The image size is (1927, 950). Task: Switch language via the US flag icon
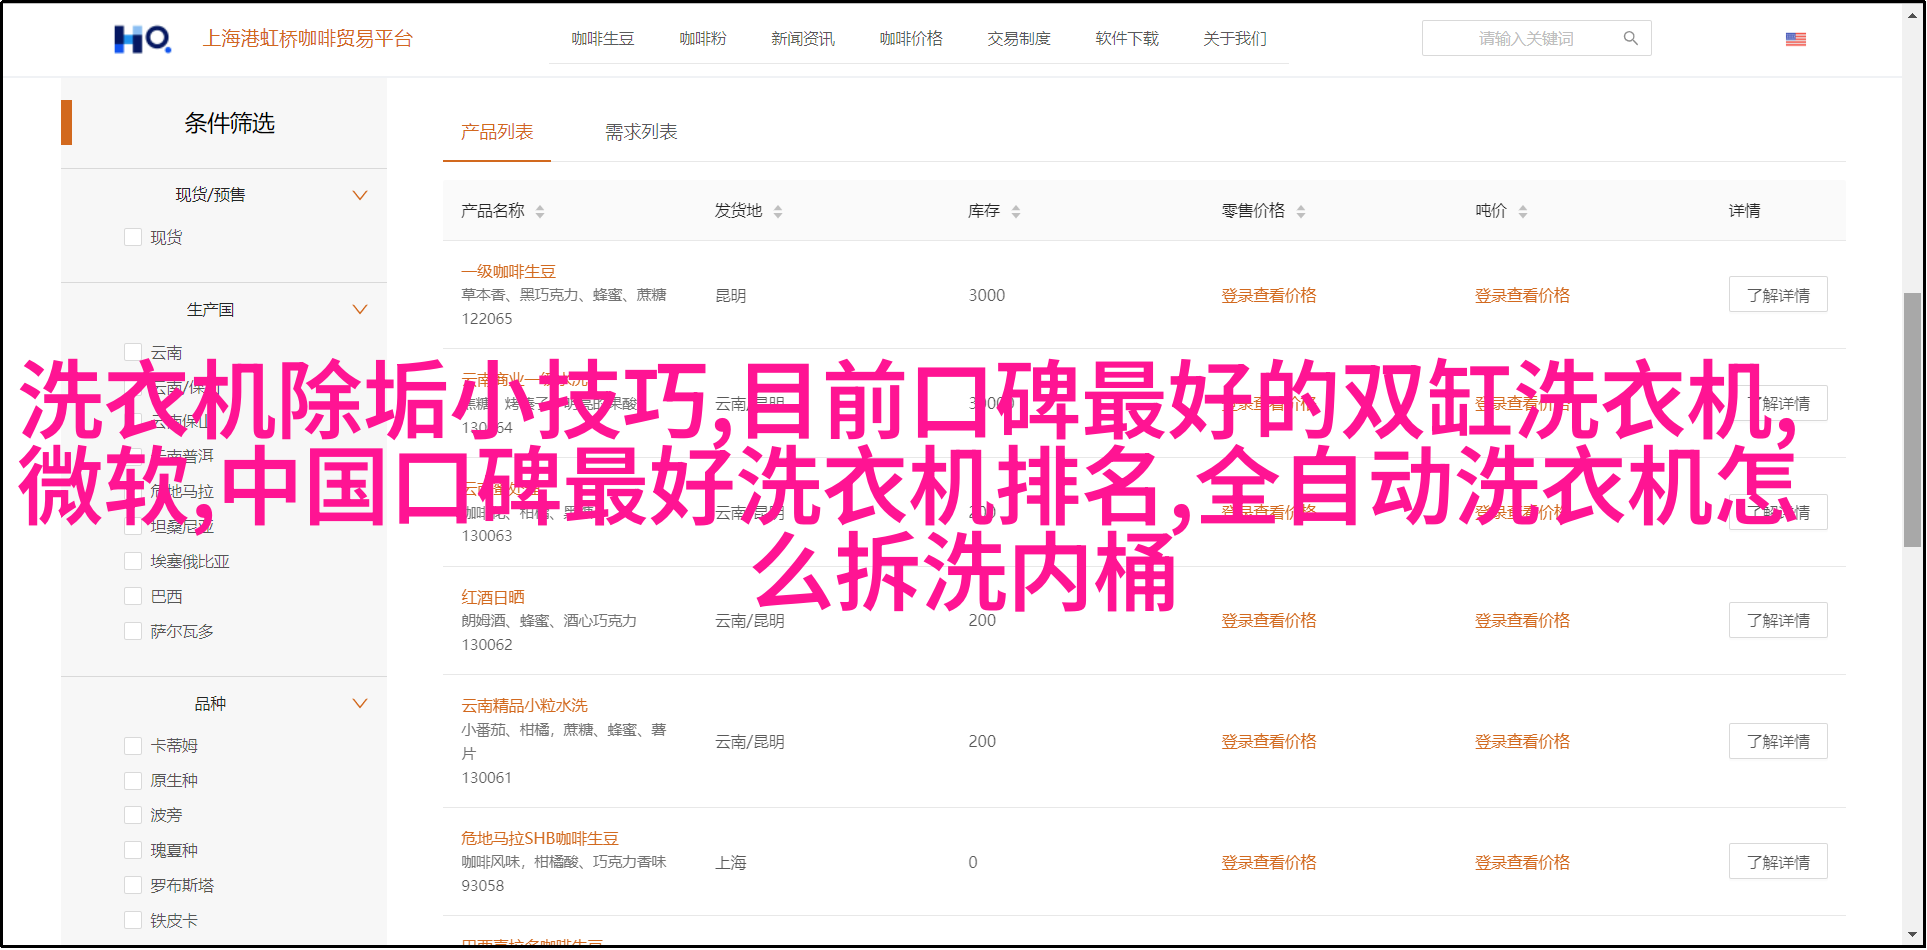(1796, 39)
